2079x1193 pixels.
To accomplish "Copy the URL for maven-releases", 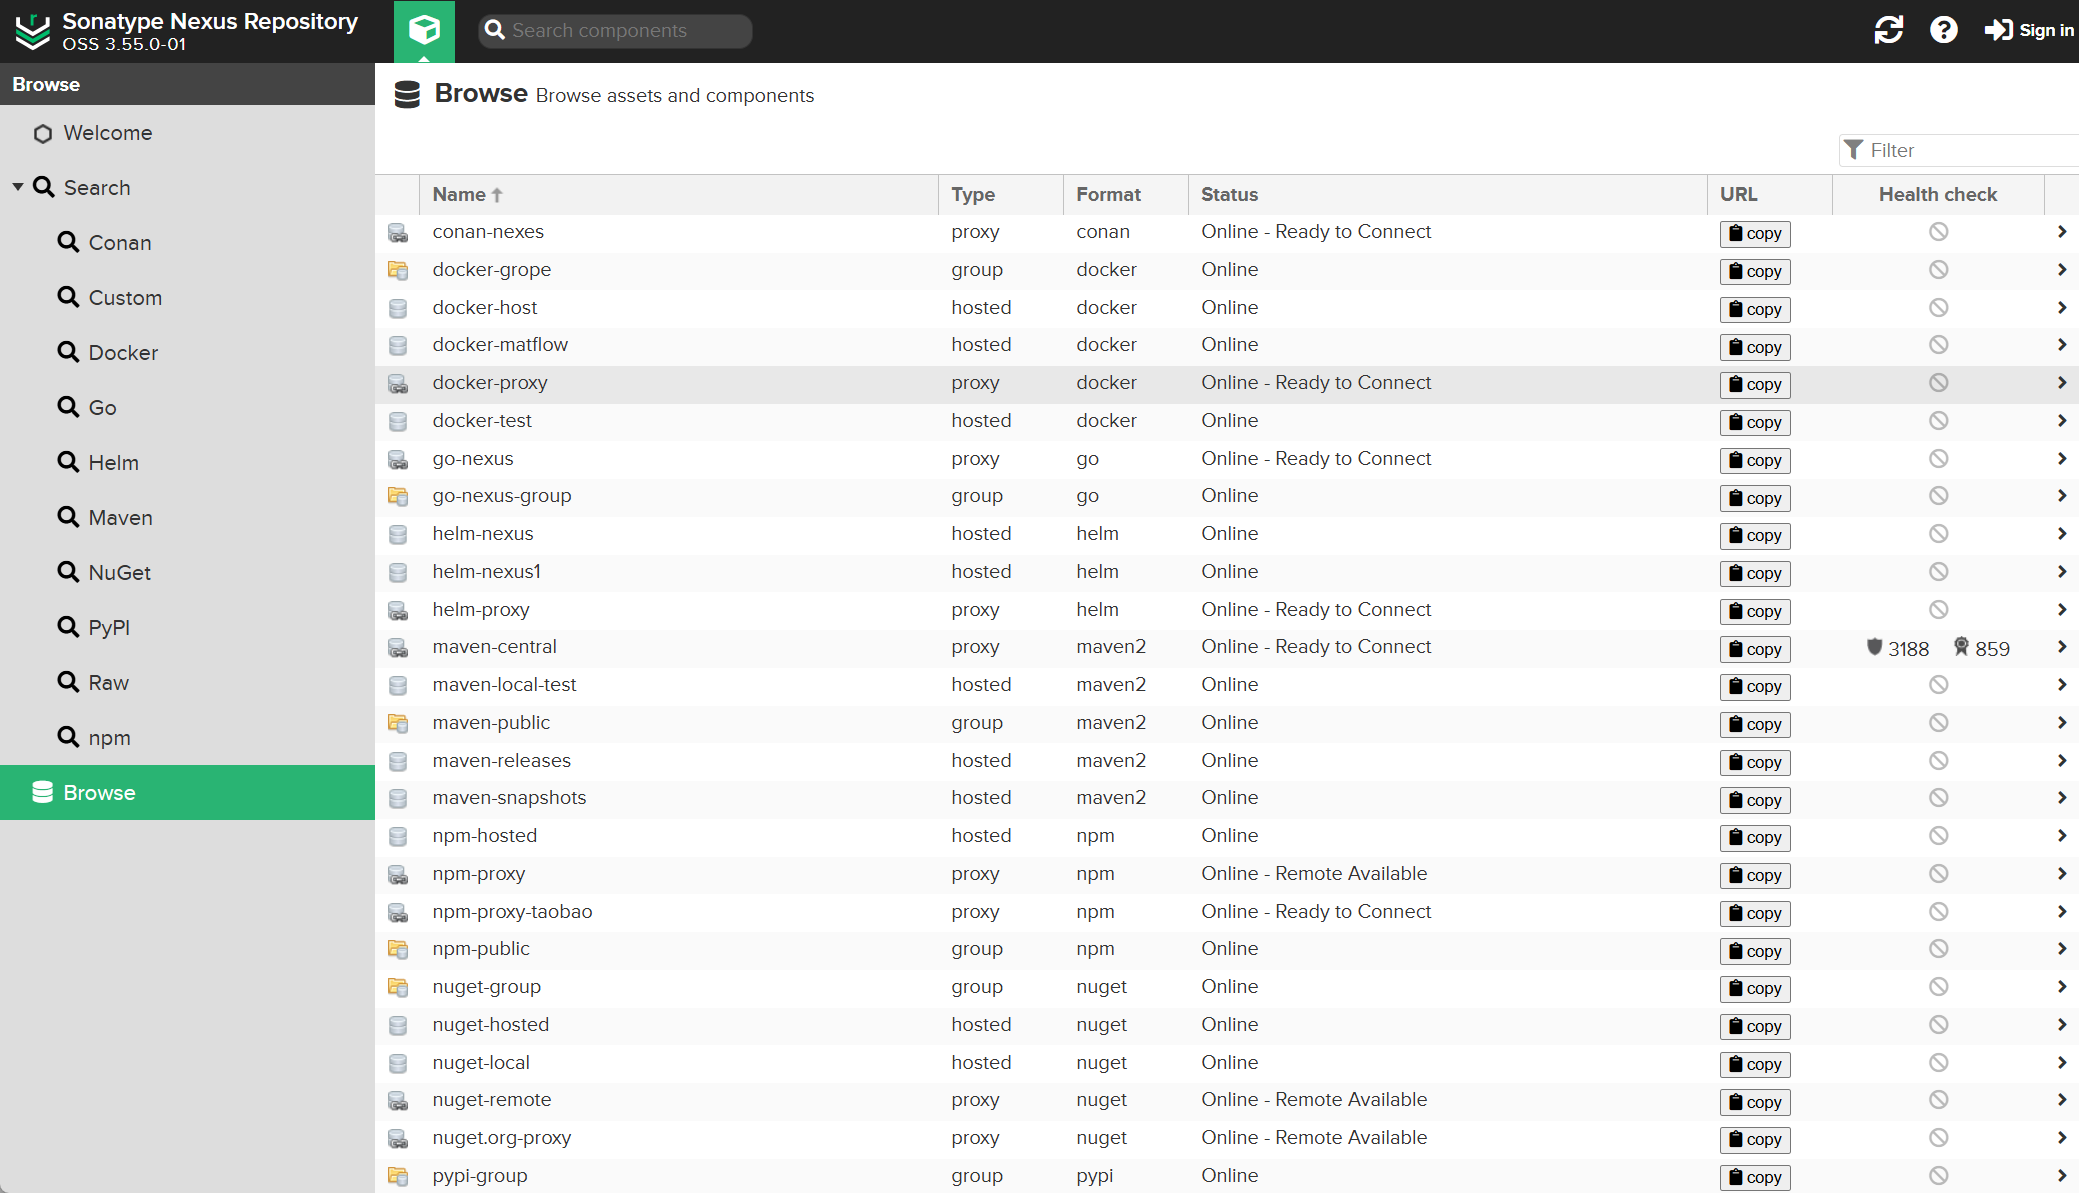I will coord(1755,762).
